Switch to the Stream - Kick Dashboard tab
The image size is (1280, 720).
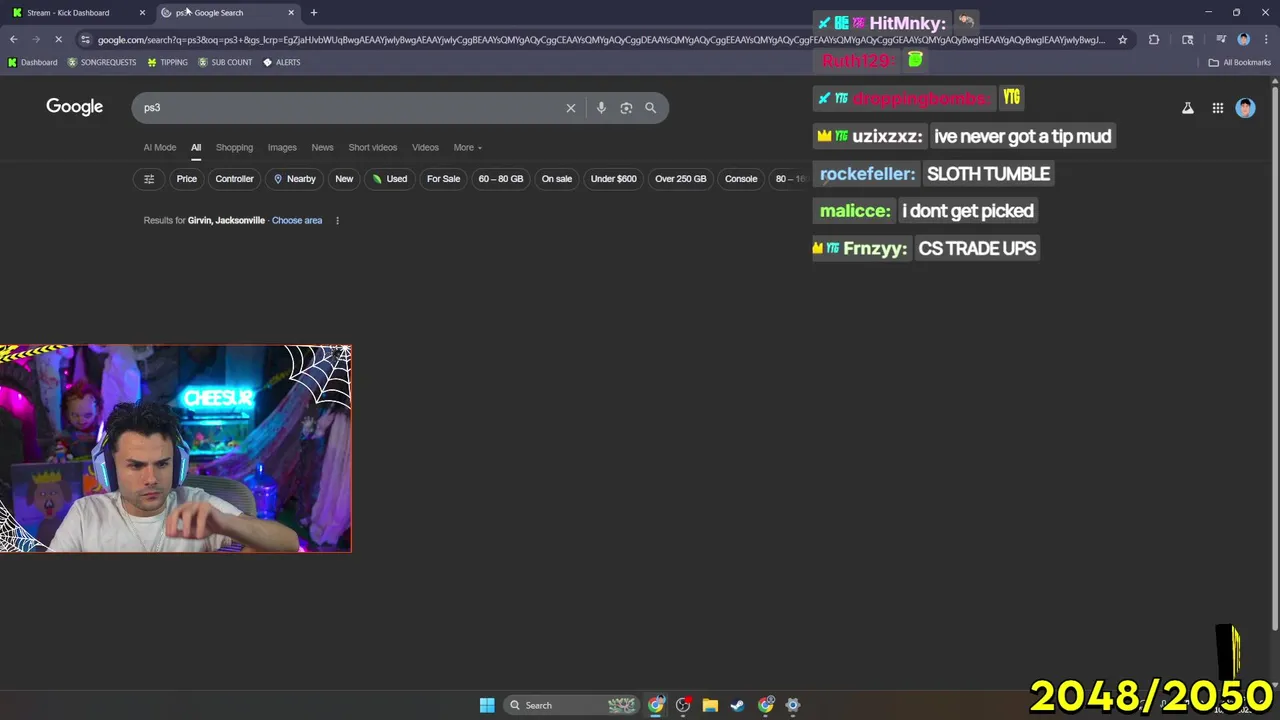point(78,13)
